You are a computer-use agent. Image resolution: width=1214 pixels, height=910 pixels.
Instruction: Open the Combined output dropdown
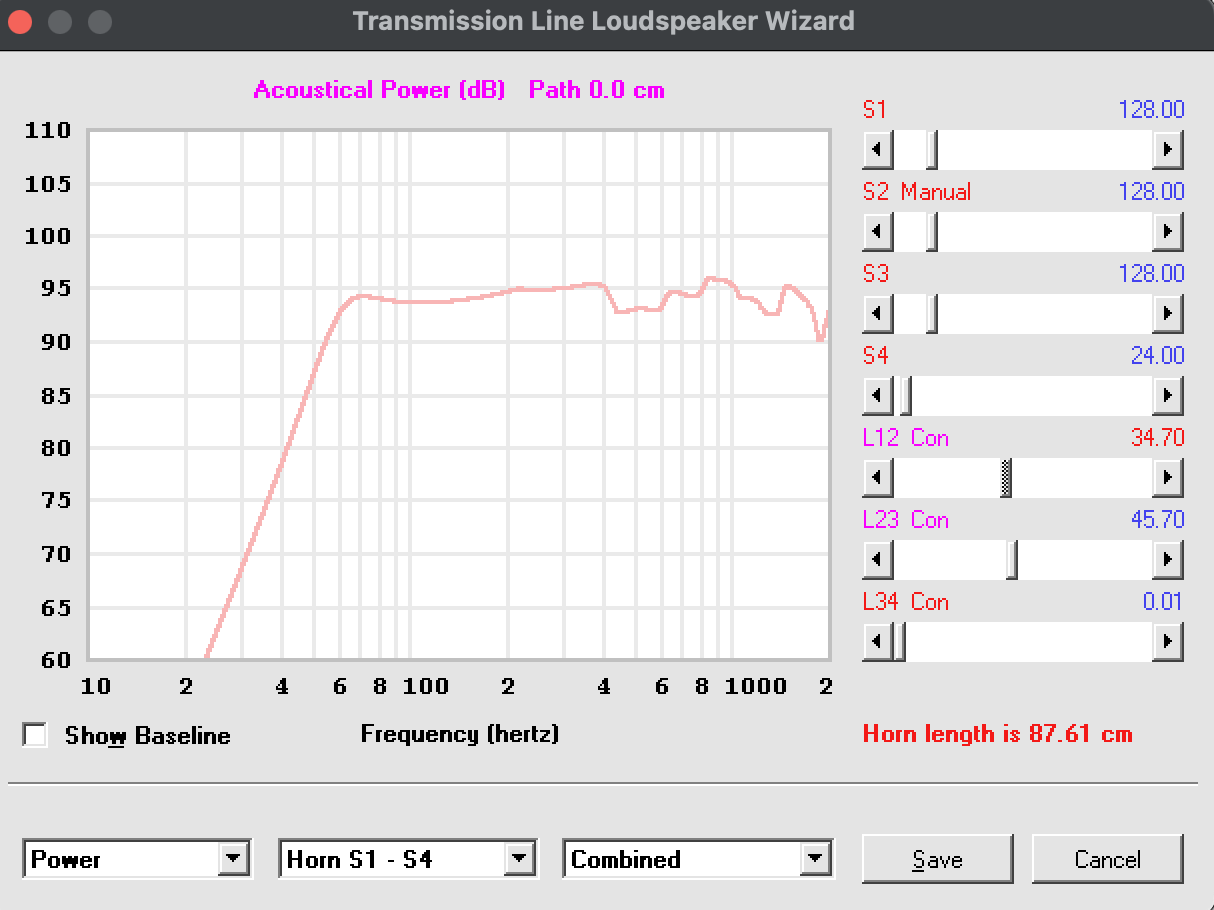click(x=816, y=858)
